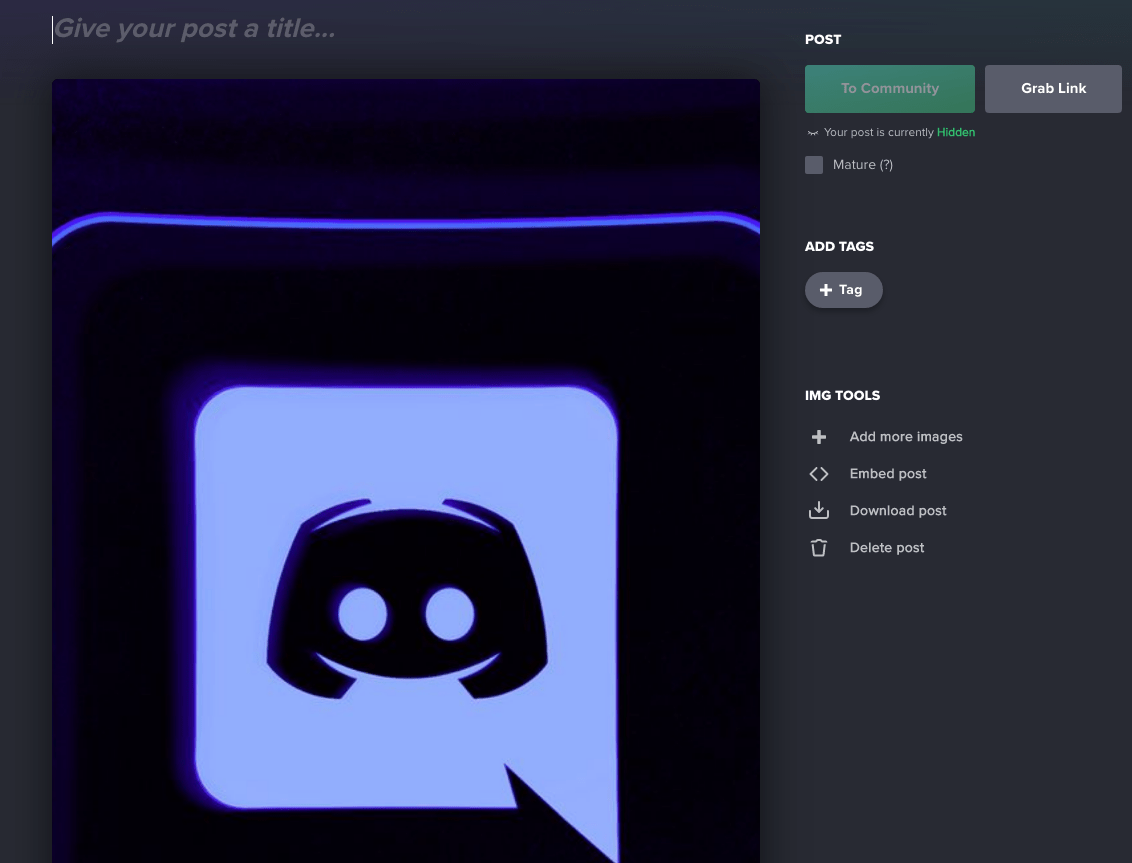
Task: Click the Delete post trash icon
Action: tap(818, 547)
